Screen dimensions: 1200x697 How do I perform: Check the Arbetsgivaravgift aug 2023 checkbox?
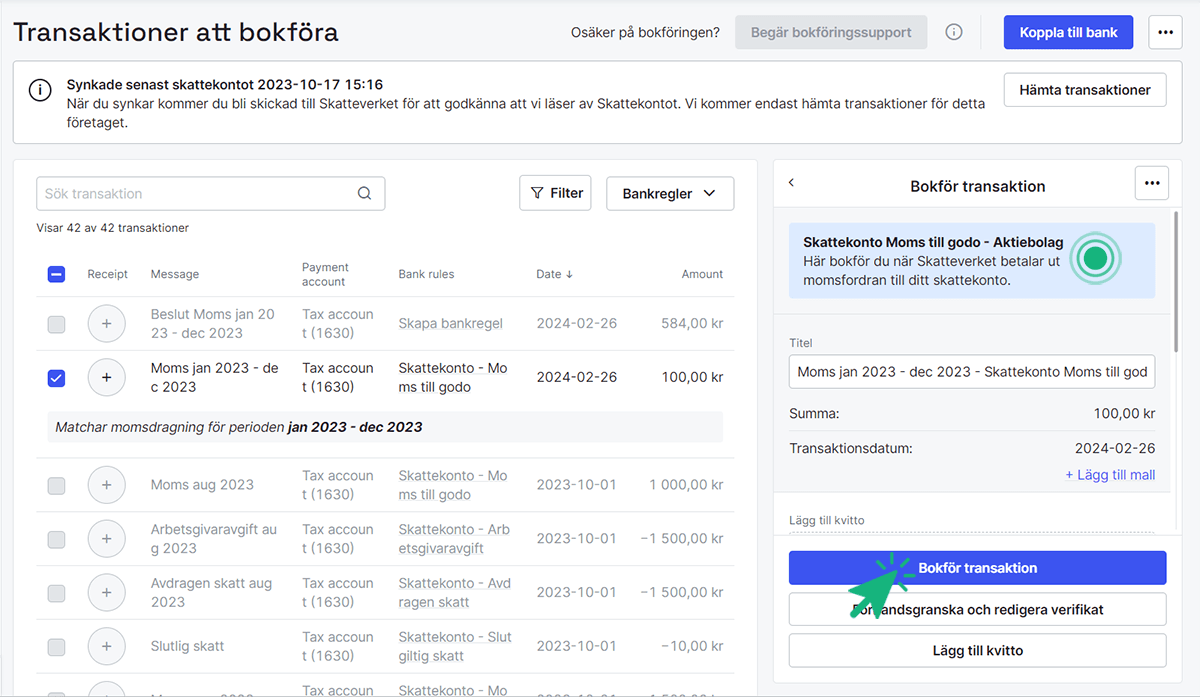57,539
